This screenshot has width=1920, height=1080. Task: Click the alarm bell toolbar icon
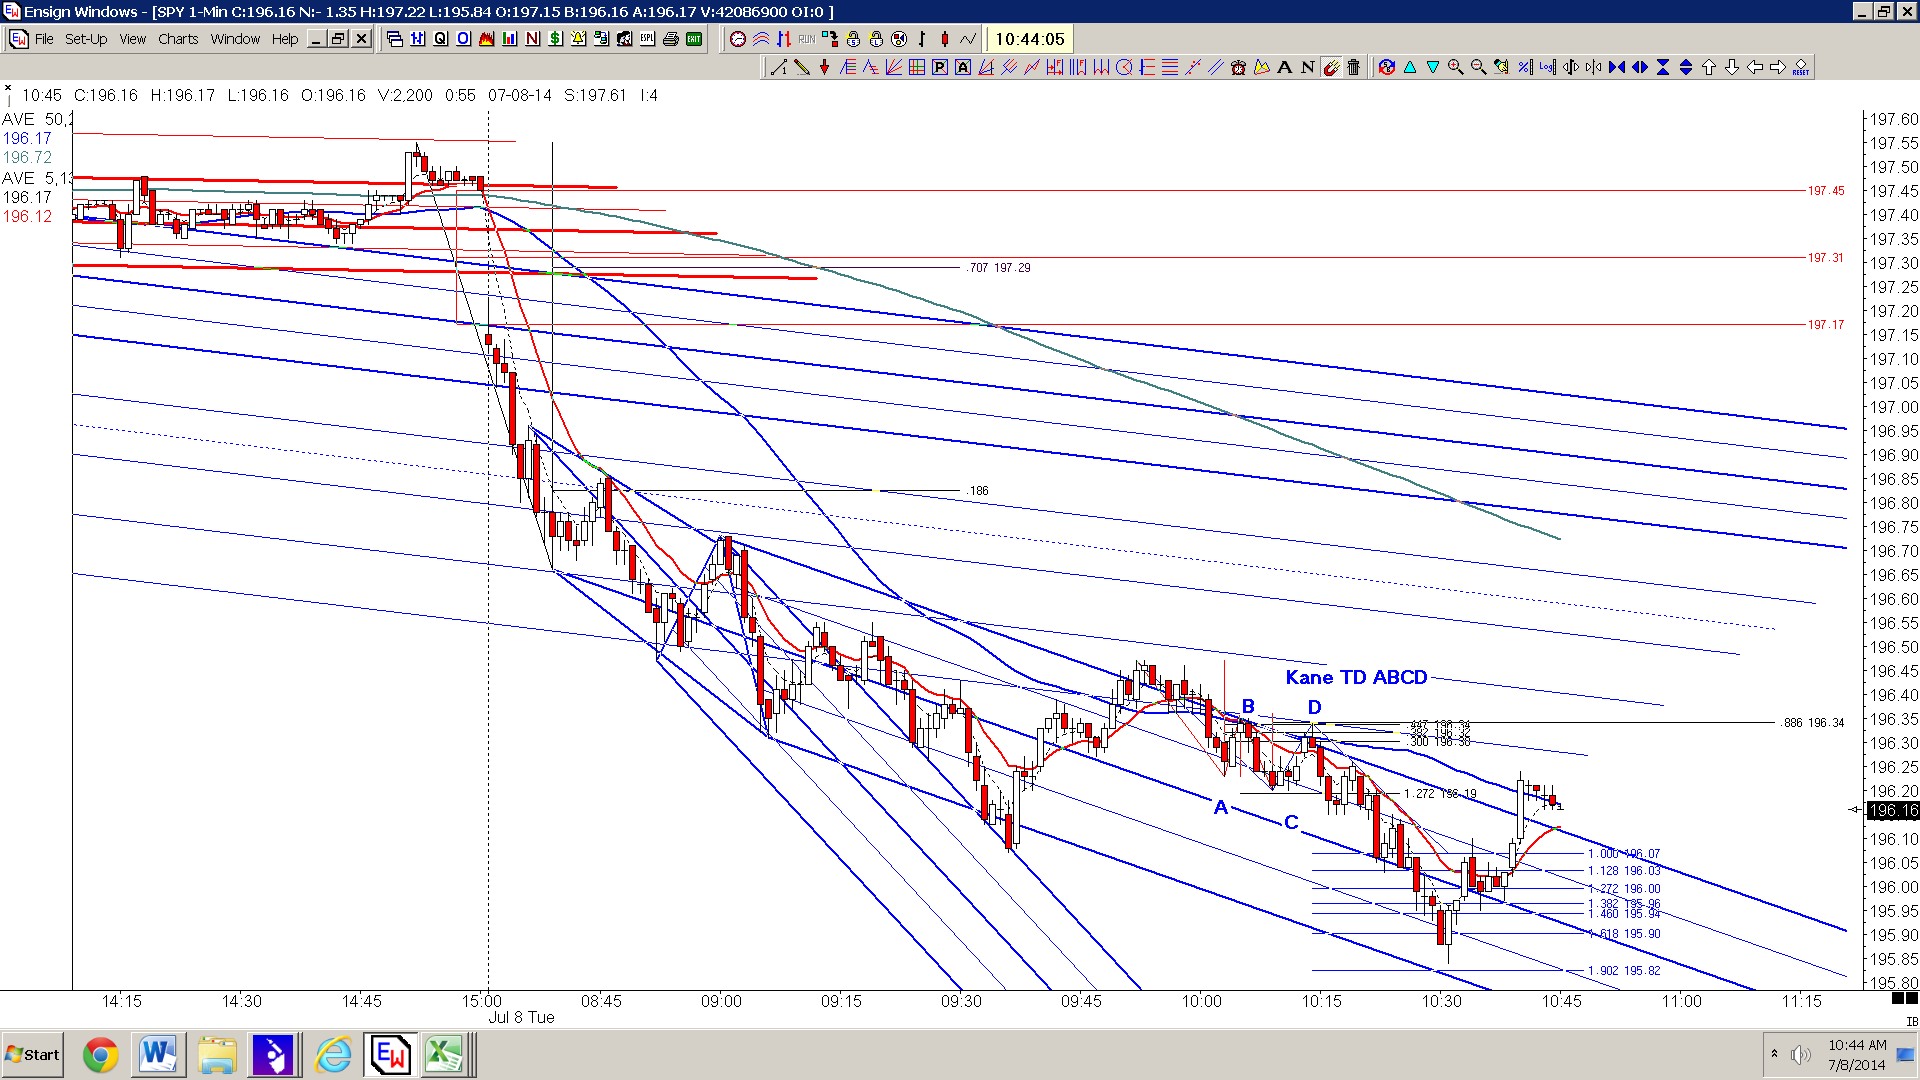(578, 39)
